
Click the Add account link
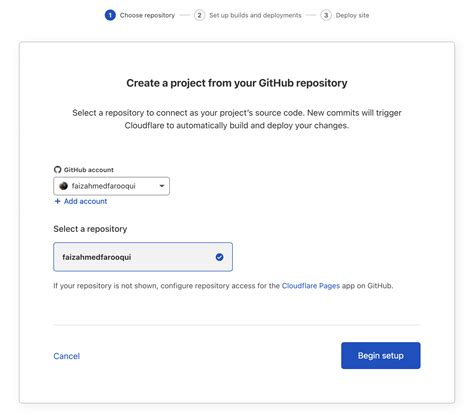tap(81, 201)
